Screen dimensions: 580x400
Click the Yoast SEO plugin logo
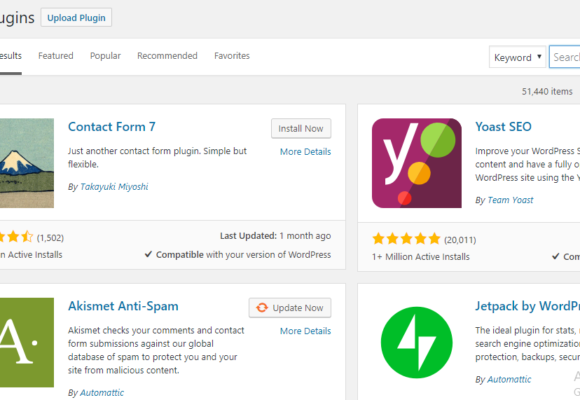(x=417, y=163)
